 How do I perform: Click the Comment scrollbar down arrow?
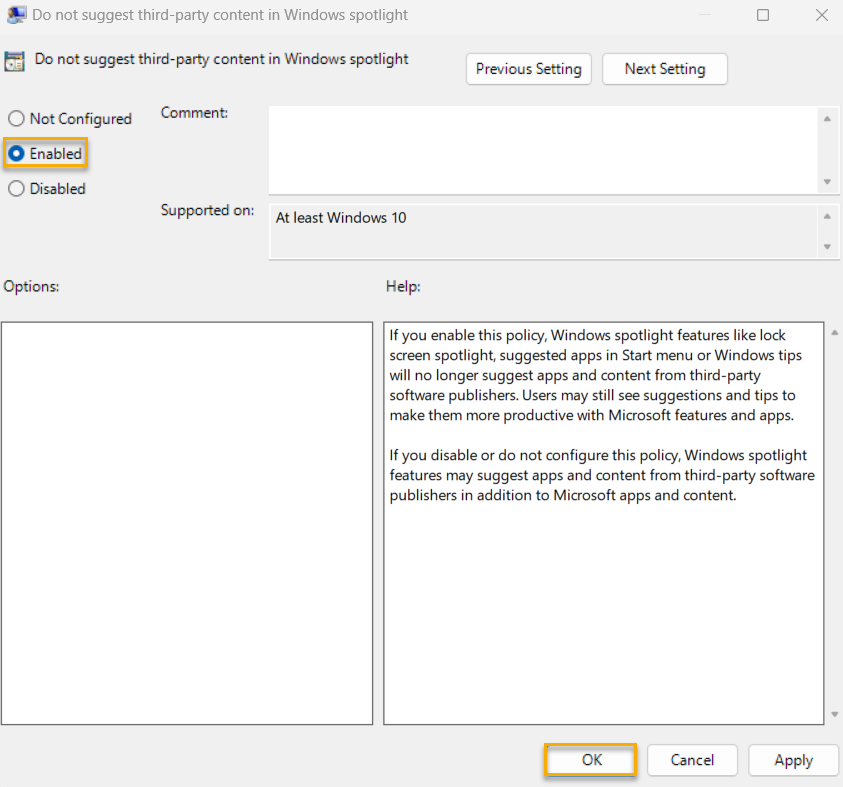tap(828, 181)
